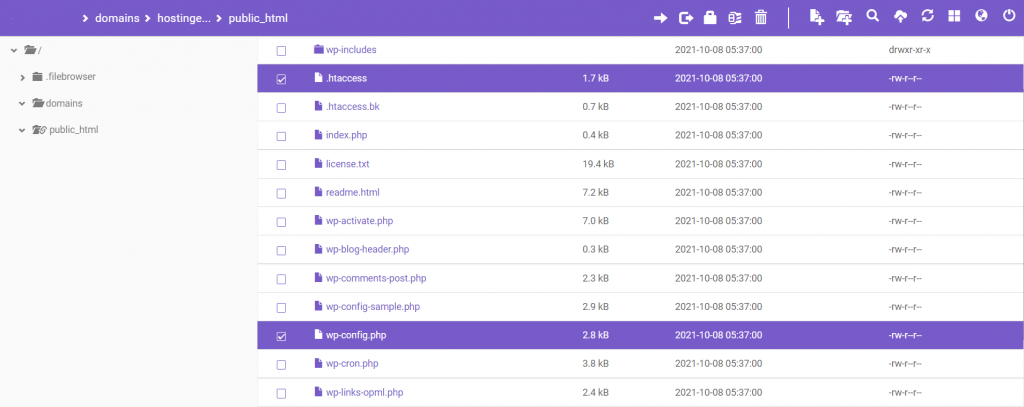Click the move (arrow) toolbar icon
This screenshot has height=407, width=1024.
click(x=660, y=18)
